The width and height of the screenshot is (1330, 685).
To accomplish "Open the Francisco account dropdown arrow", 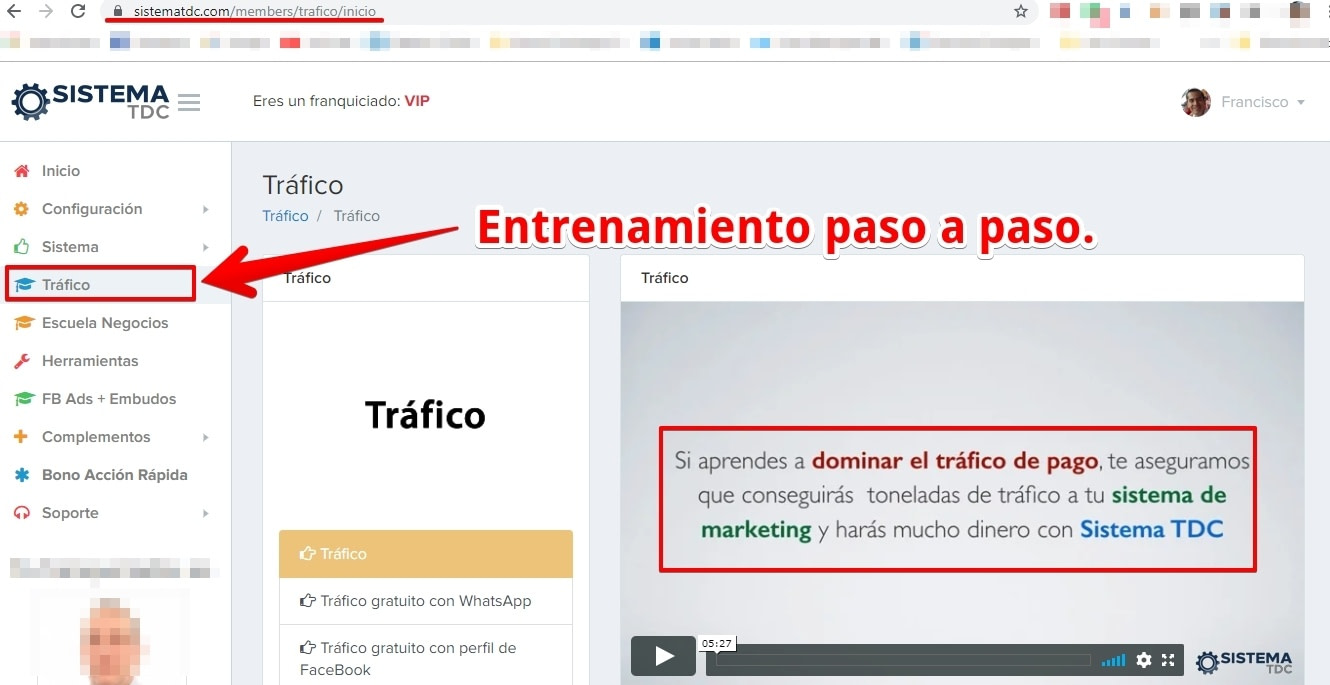I will (1301, 103).
